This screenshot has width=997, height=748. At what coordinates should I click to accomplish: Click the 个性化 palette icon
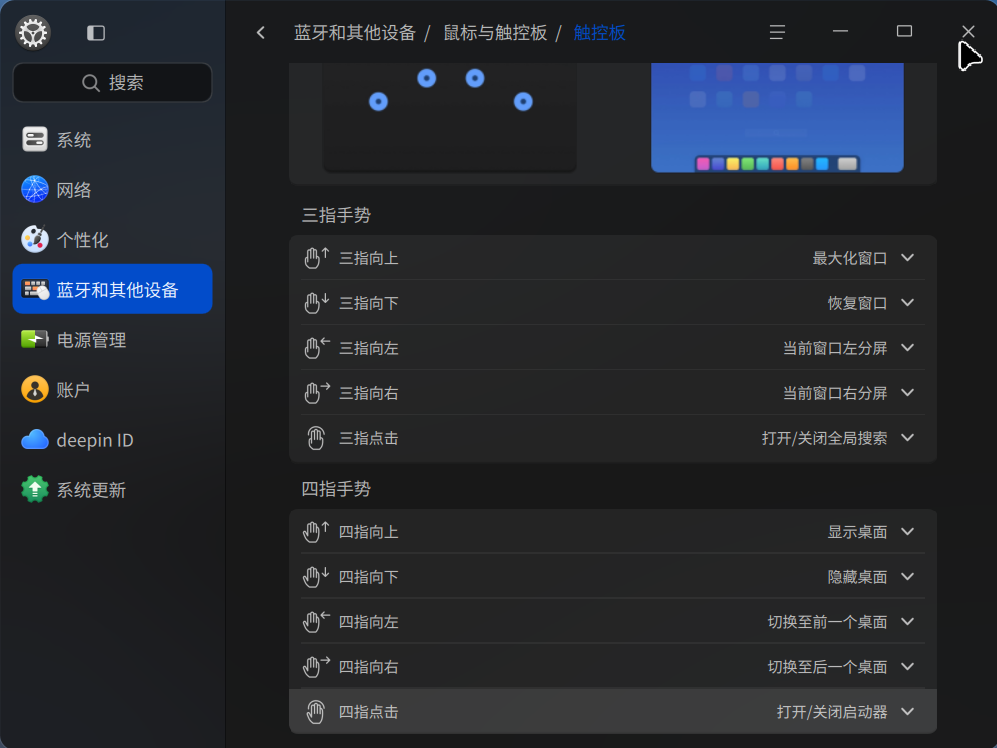tap(35, 239)
